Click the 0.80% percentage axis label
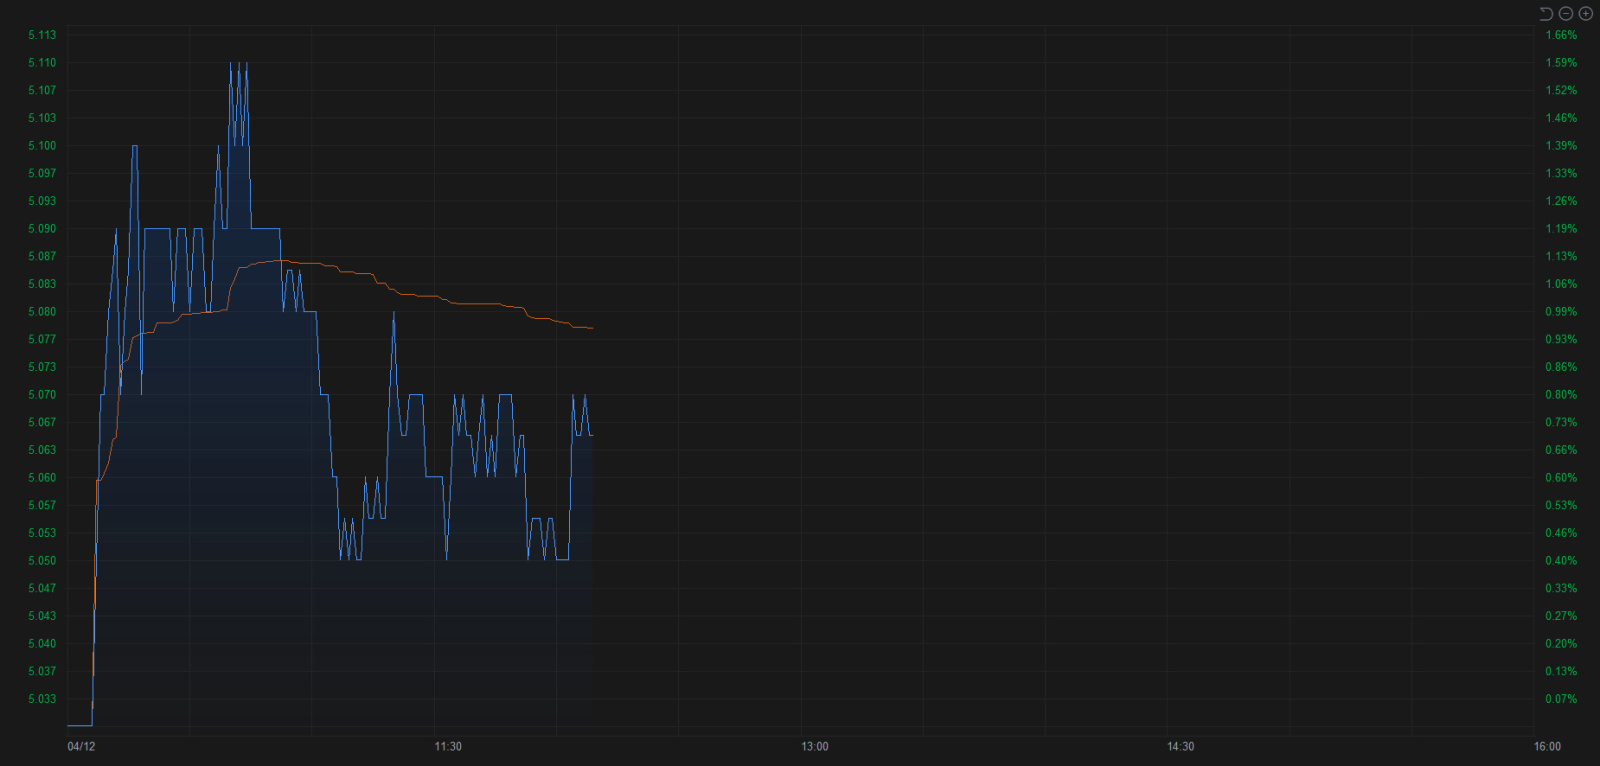 click(x=1561, y=395)
